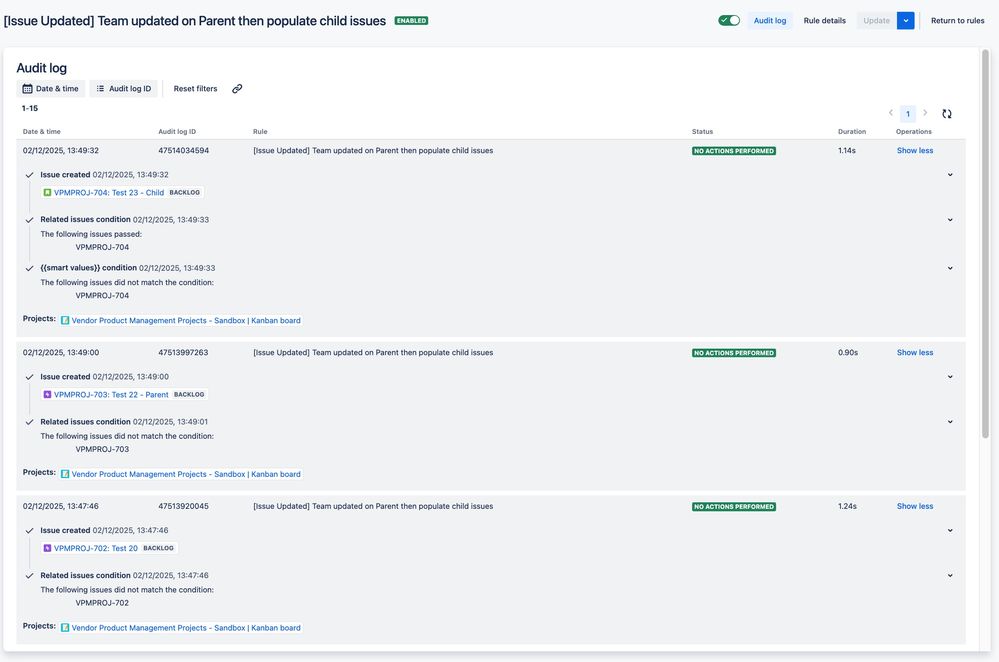Click project icon in second entry's Projects row
Viewport: 999px width, 662px height.
click(65, 474)
